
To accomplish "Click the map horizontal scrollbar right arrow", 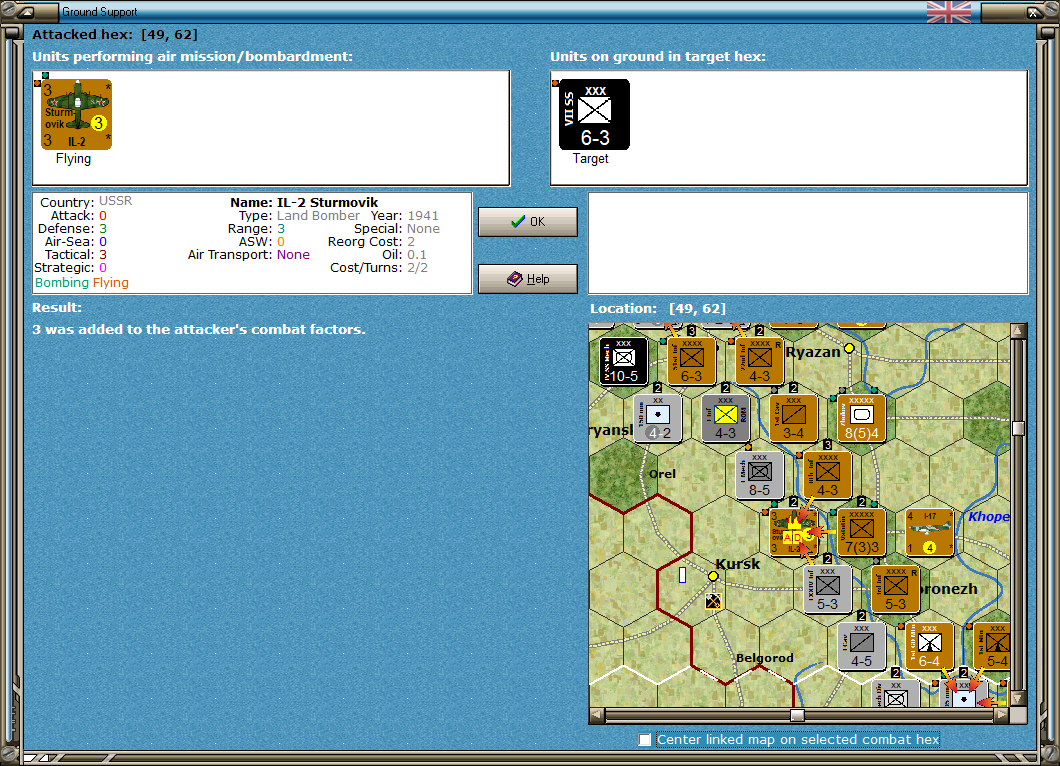I will coord(1002,715).
